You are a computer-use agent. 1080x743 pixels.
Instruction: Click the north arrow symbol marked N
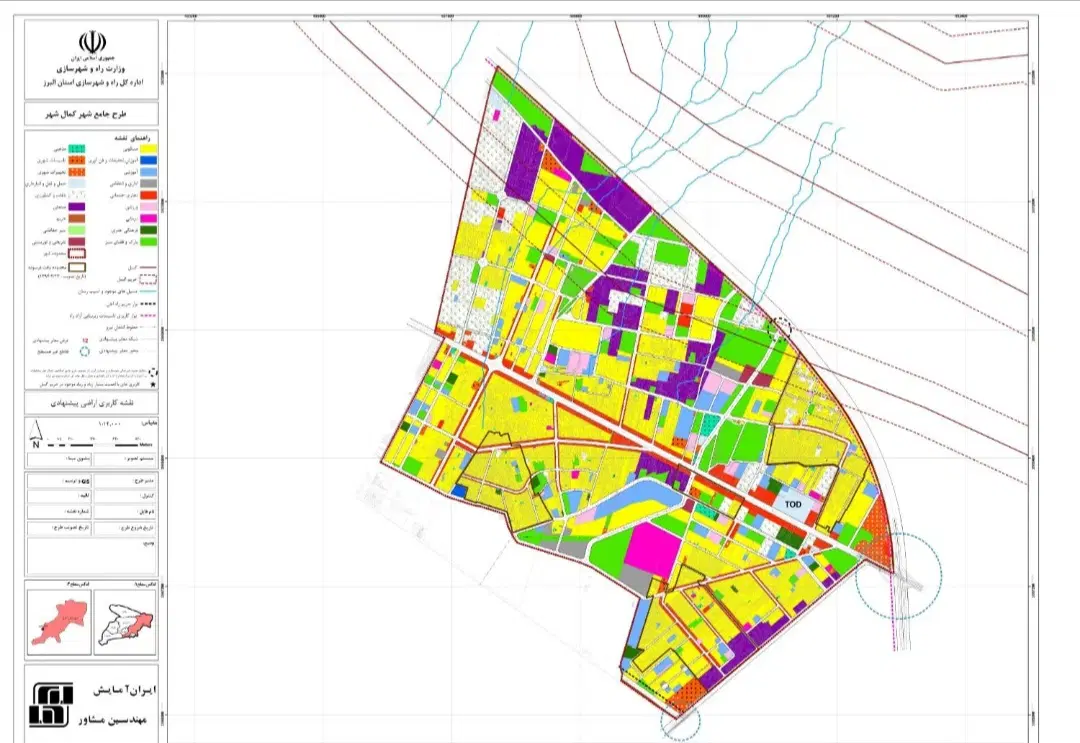(x=37, y=437)
